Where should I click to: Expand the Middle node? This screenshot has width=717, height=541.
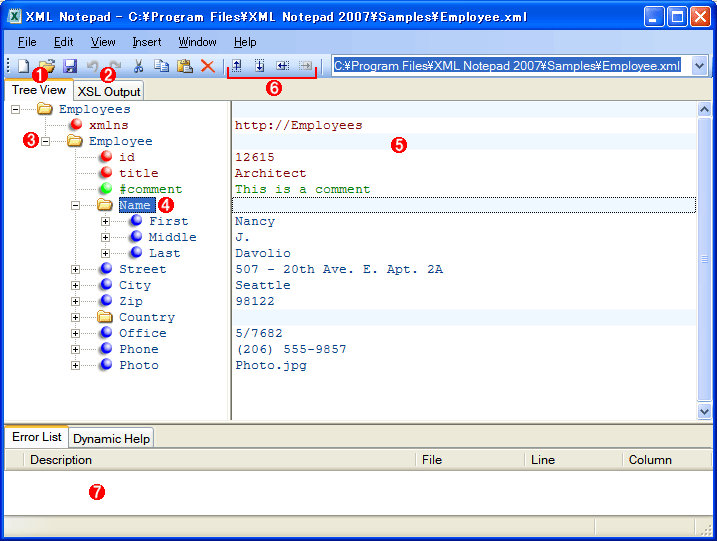[105, 237]
